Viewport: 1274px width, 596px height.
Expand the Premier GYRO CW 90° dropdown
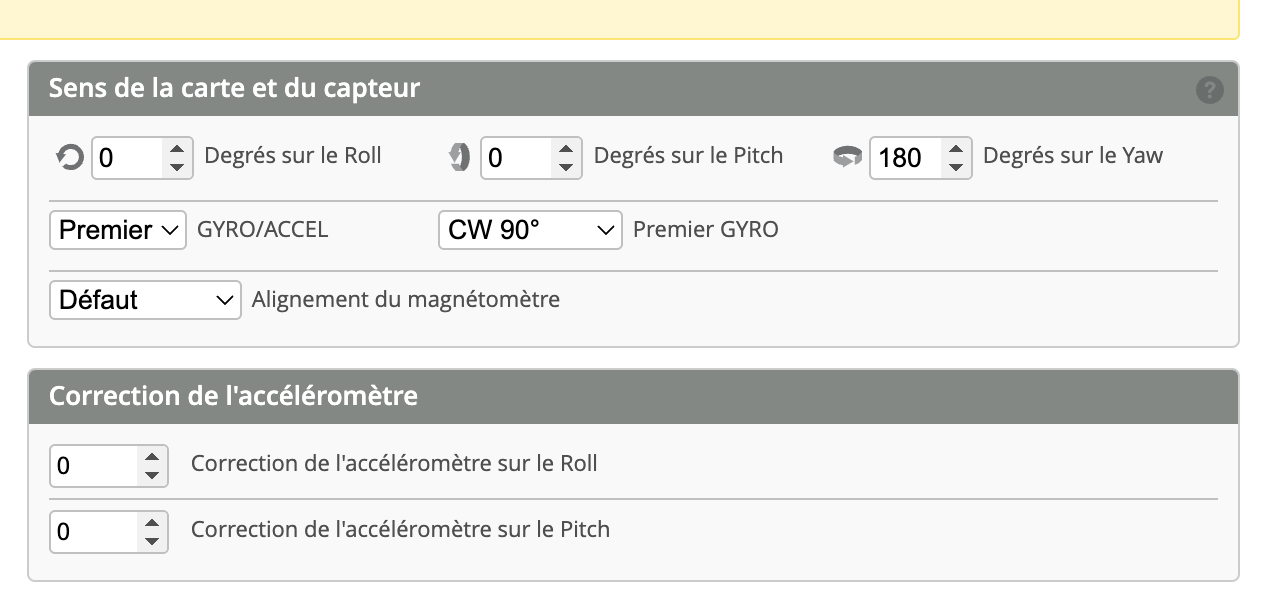[x=530, y=230]
